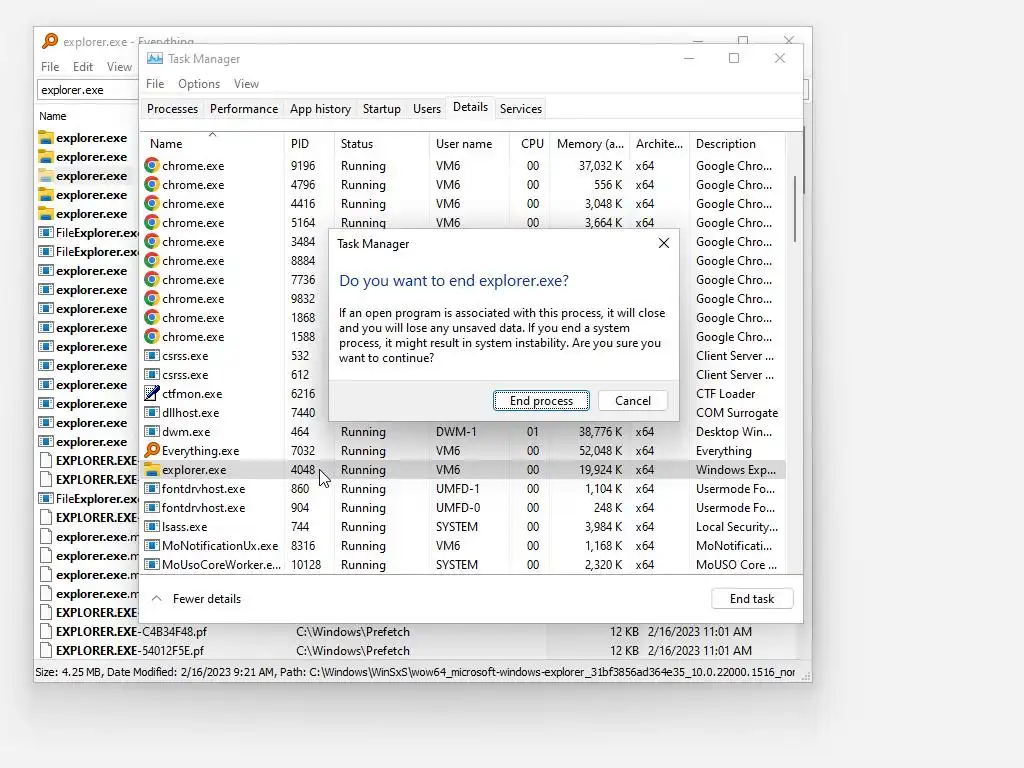
Task: Click End task in Task Manager
Action: click(x=752, y=598)
